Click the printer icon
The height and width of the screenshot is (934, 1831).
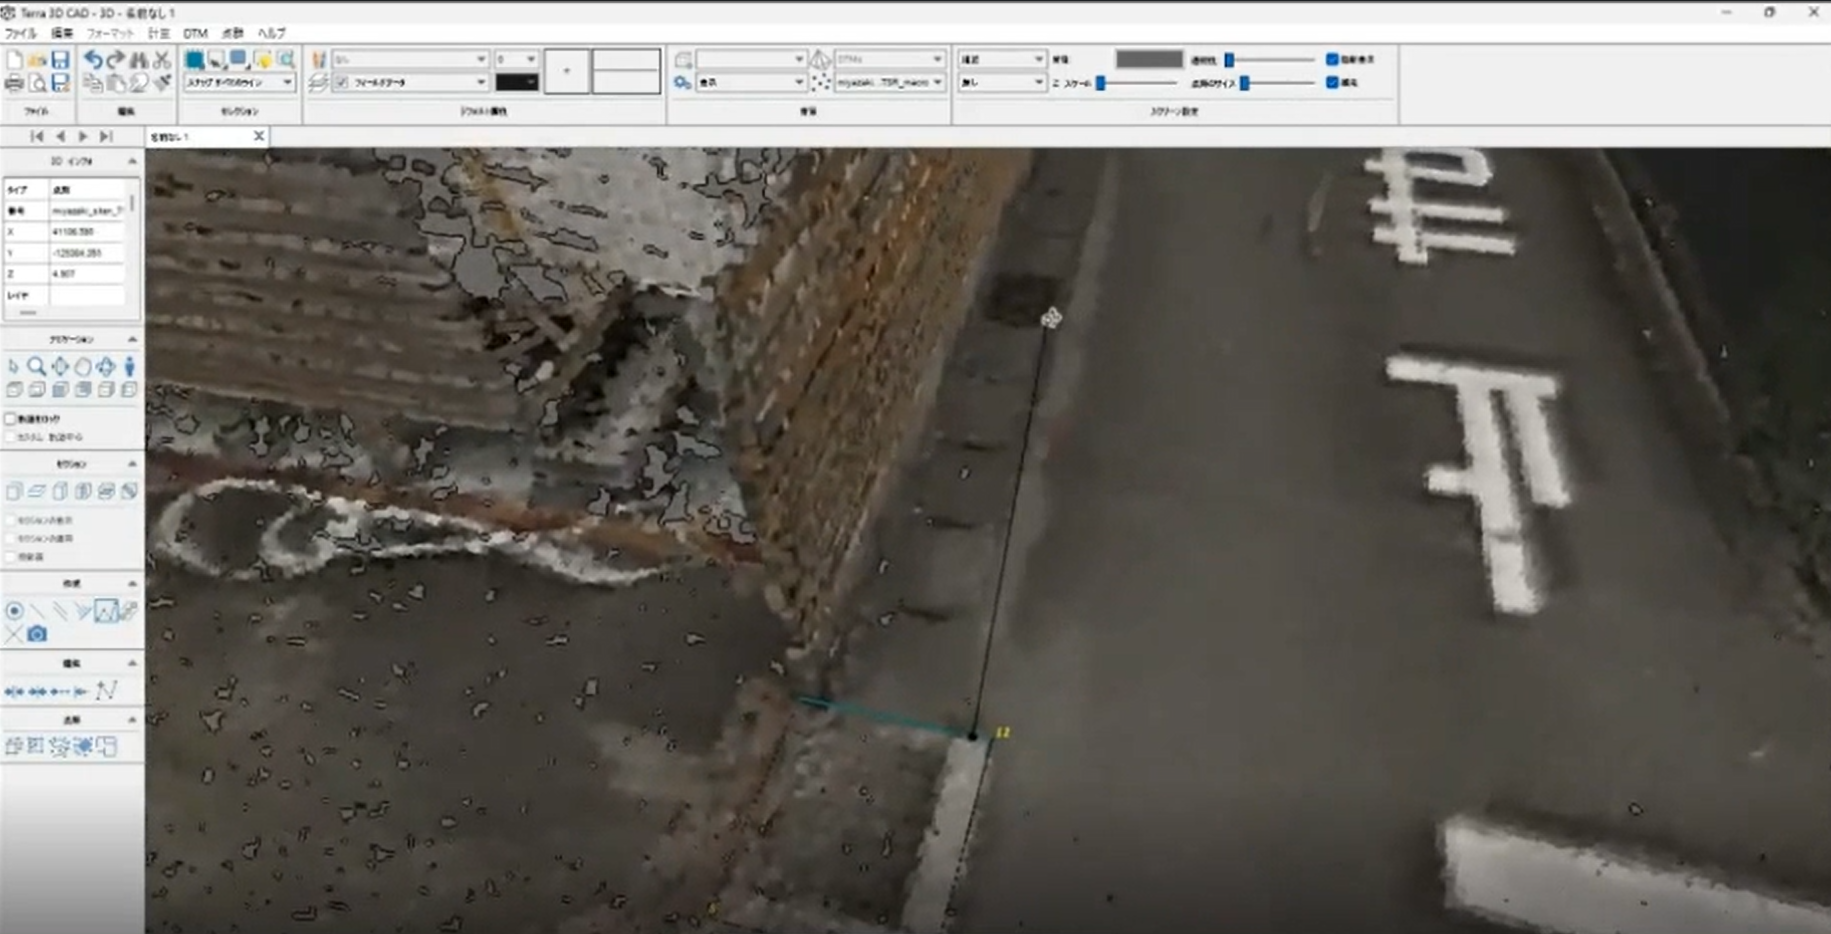coord(14,83)
